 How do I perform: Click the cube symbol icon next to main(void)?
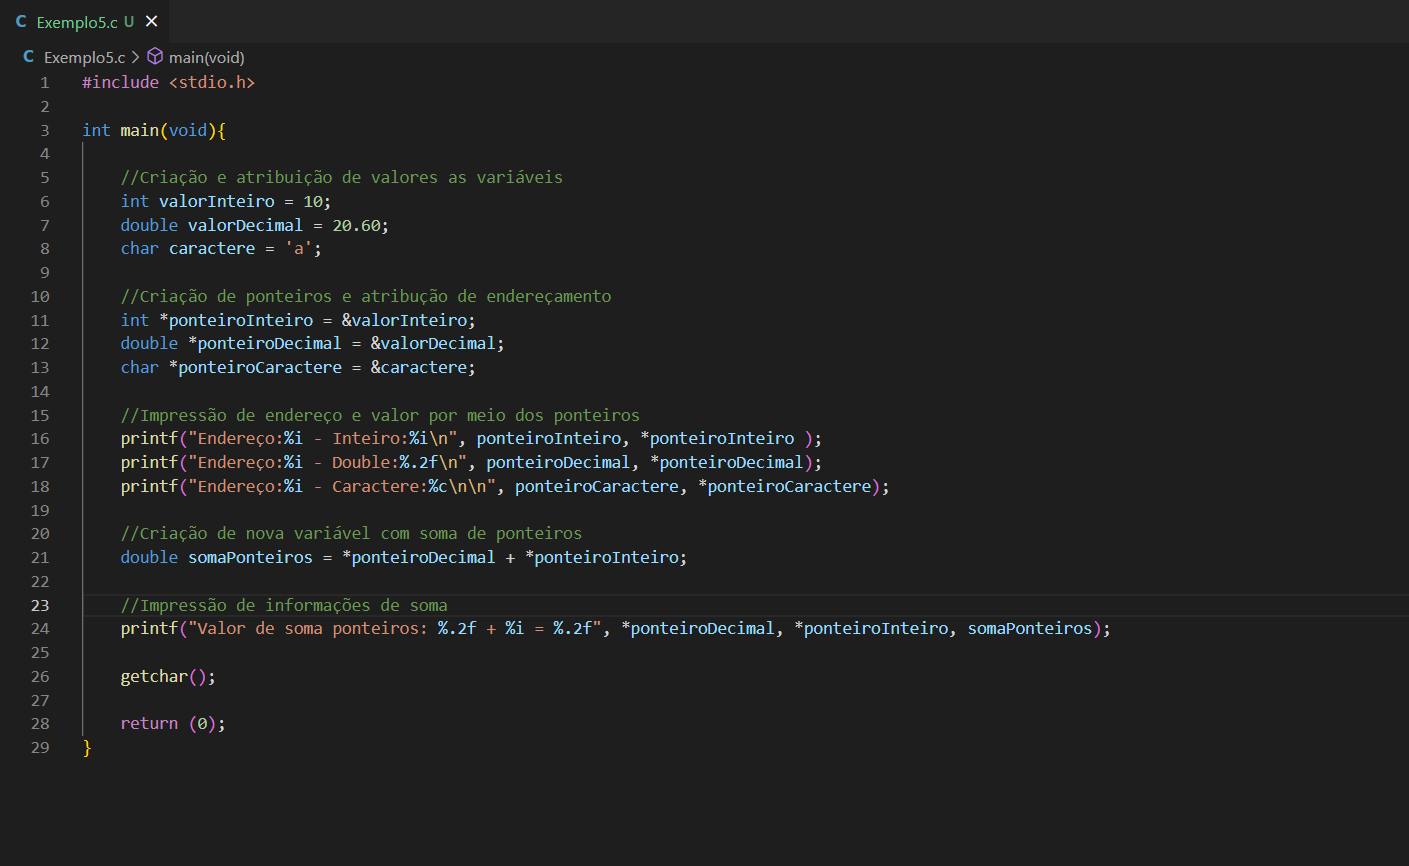click(155, 57)
